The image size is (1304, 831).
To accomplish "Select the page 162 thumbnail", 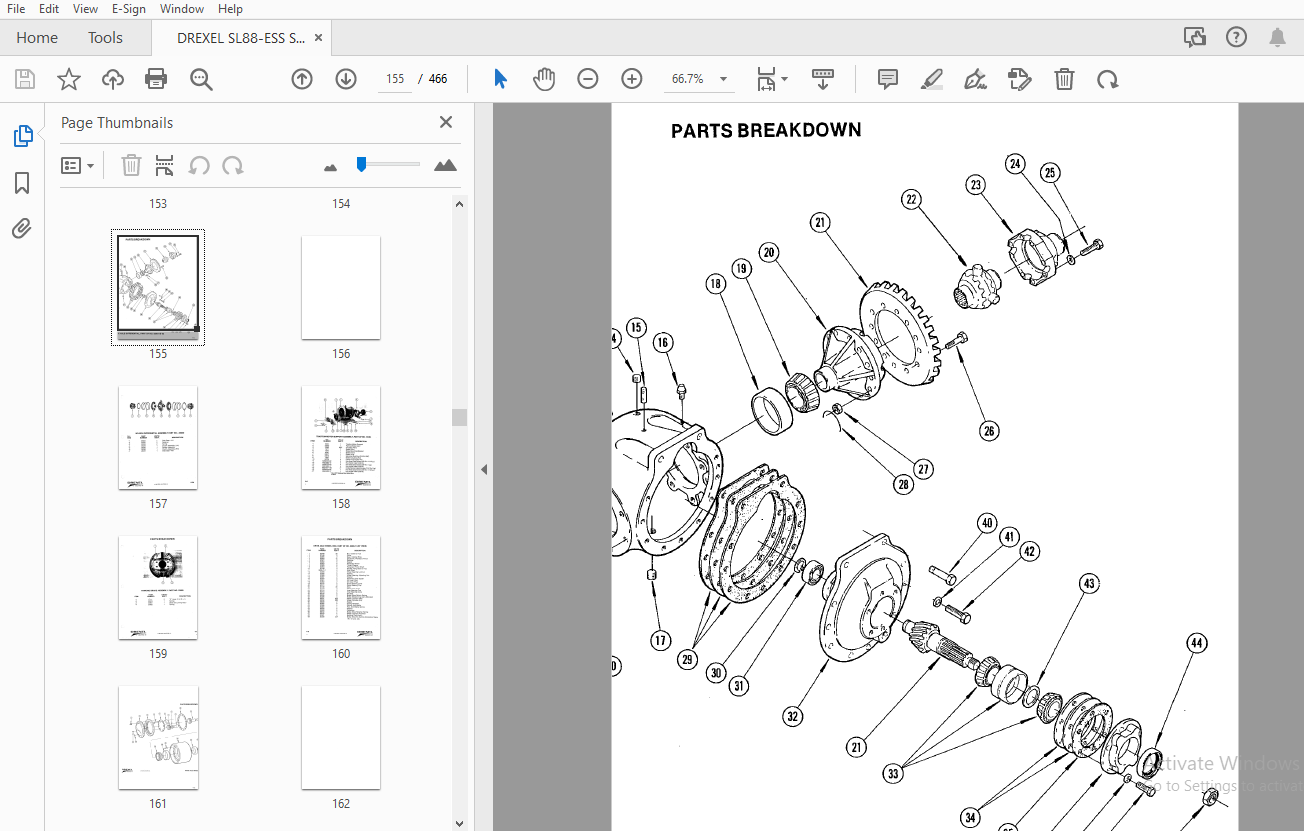I will click(x=341, y=738).
